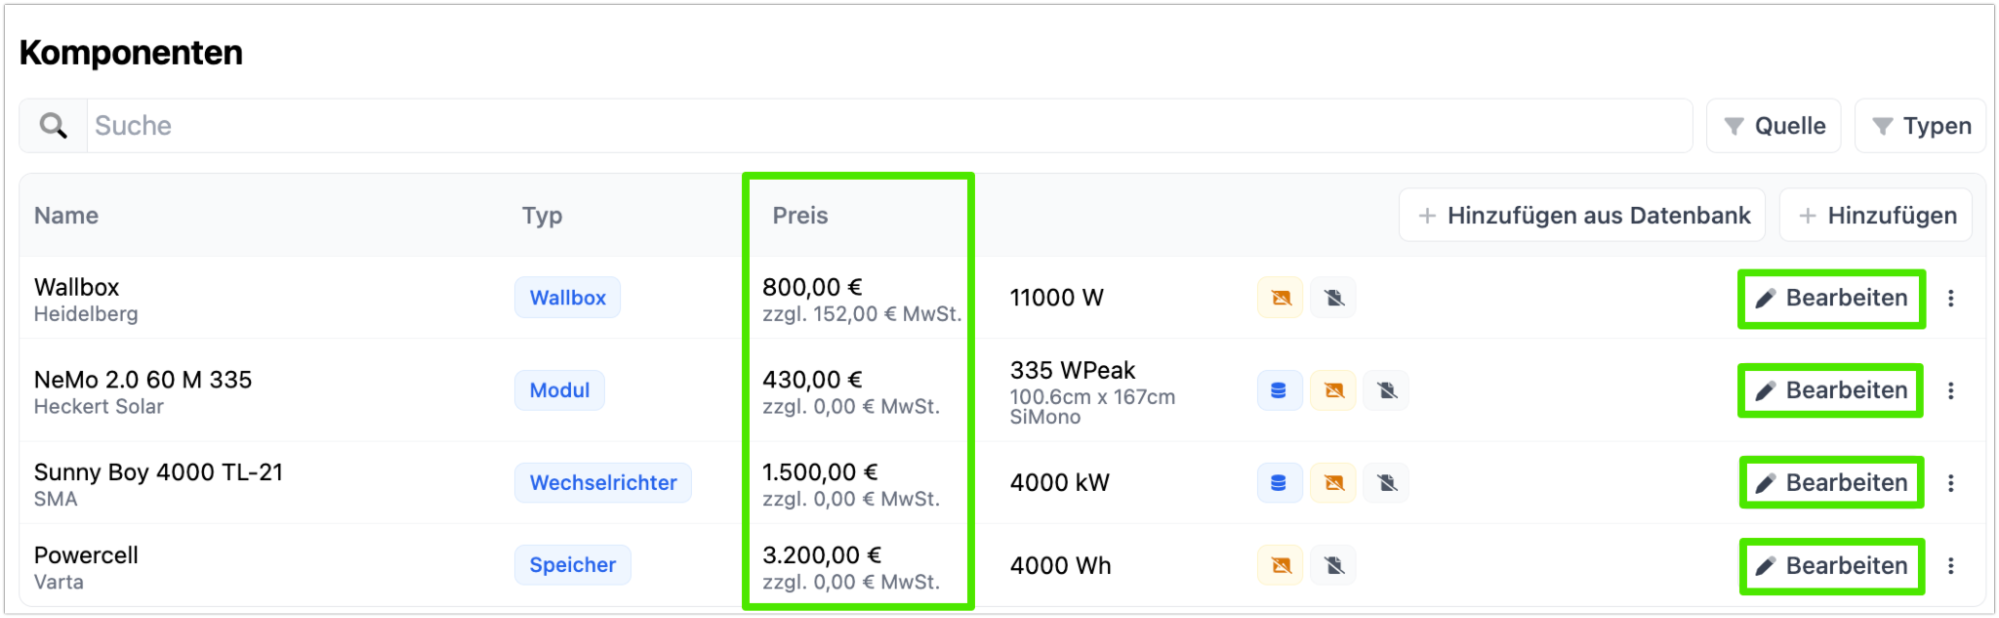Click the blue database icon for NeMo module
The image size is (1999, 618).
point(1279,391)
